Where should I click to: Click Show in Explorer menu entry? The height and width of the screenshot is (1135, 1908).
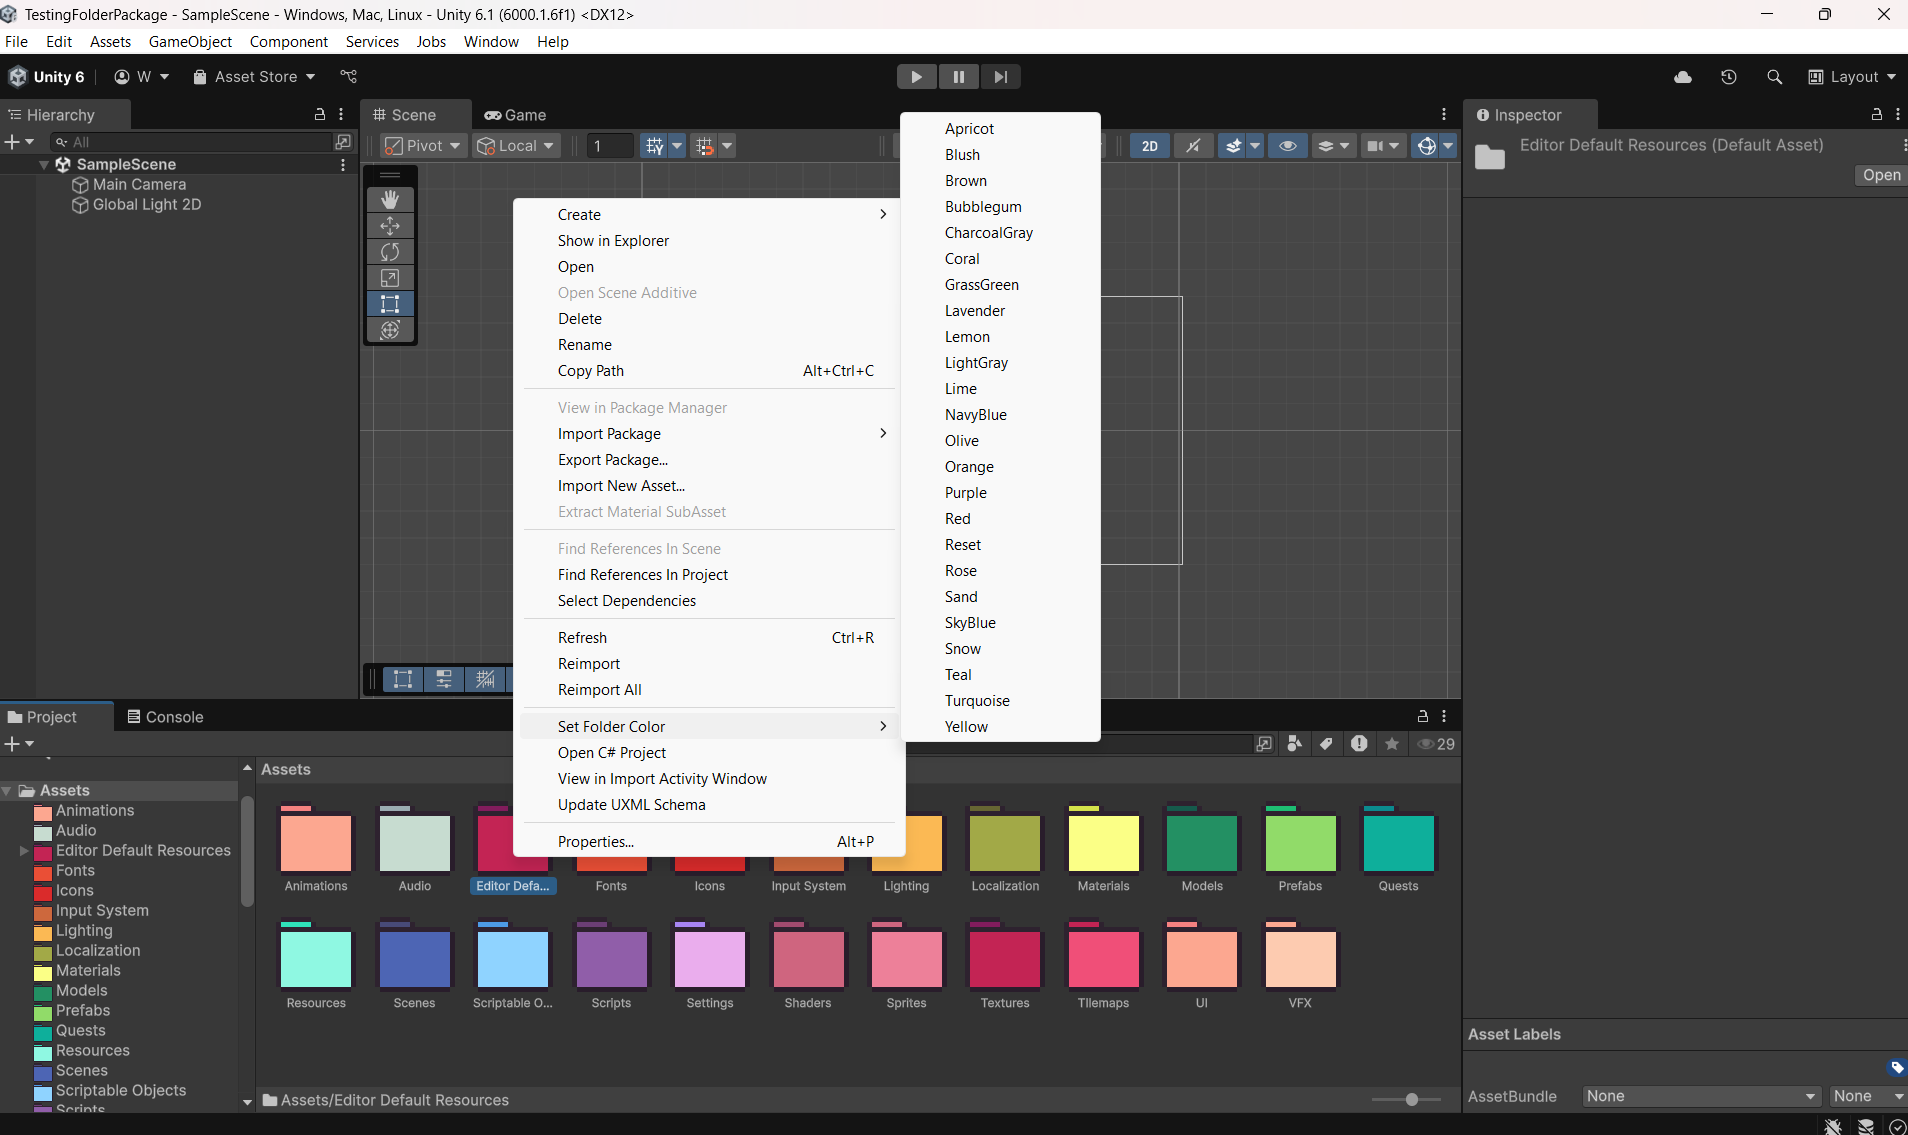(613, 241)
